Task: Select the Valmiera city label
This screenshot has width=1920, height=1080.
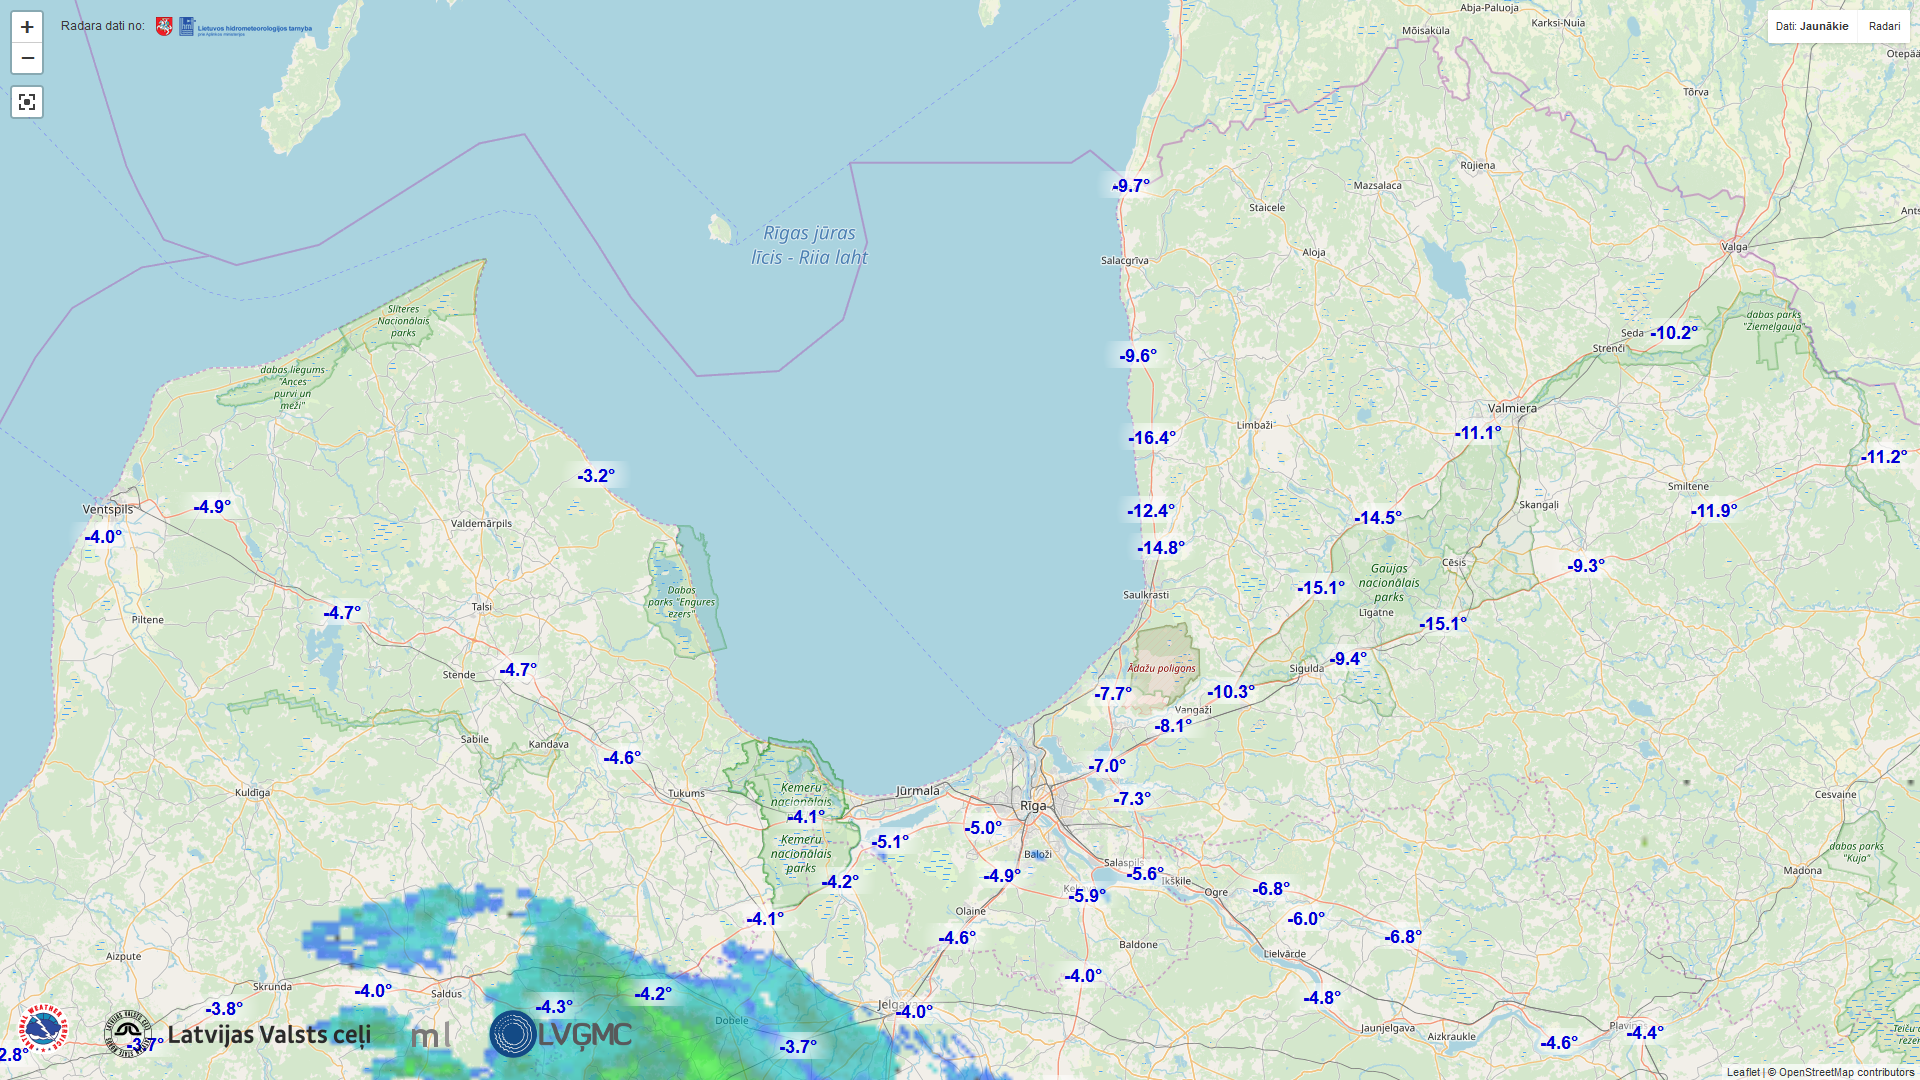Action: tap(1512, 408)
